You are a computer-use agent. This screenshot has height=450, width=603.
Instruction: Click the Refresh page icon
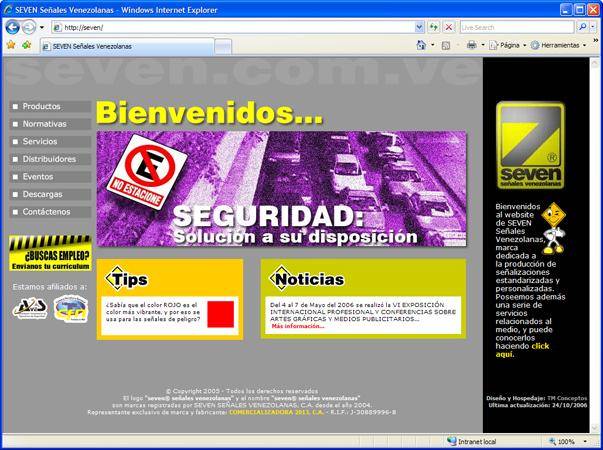[x=433, y=27]
